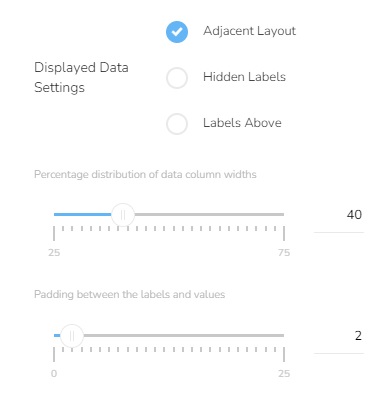The width and height of the screenshot is (390, 397).
Task: Enable the Labels Above radio button
Action: tap(177, 124)
